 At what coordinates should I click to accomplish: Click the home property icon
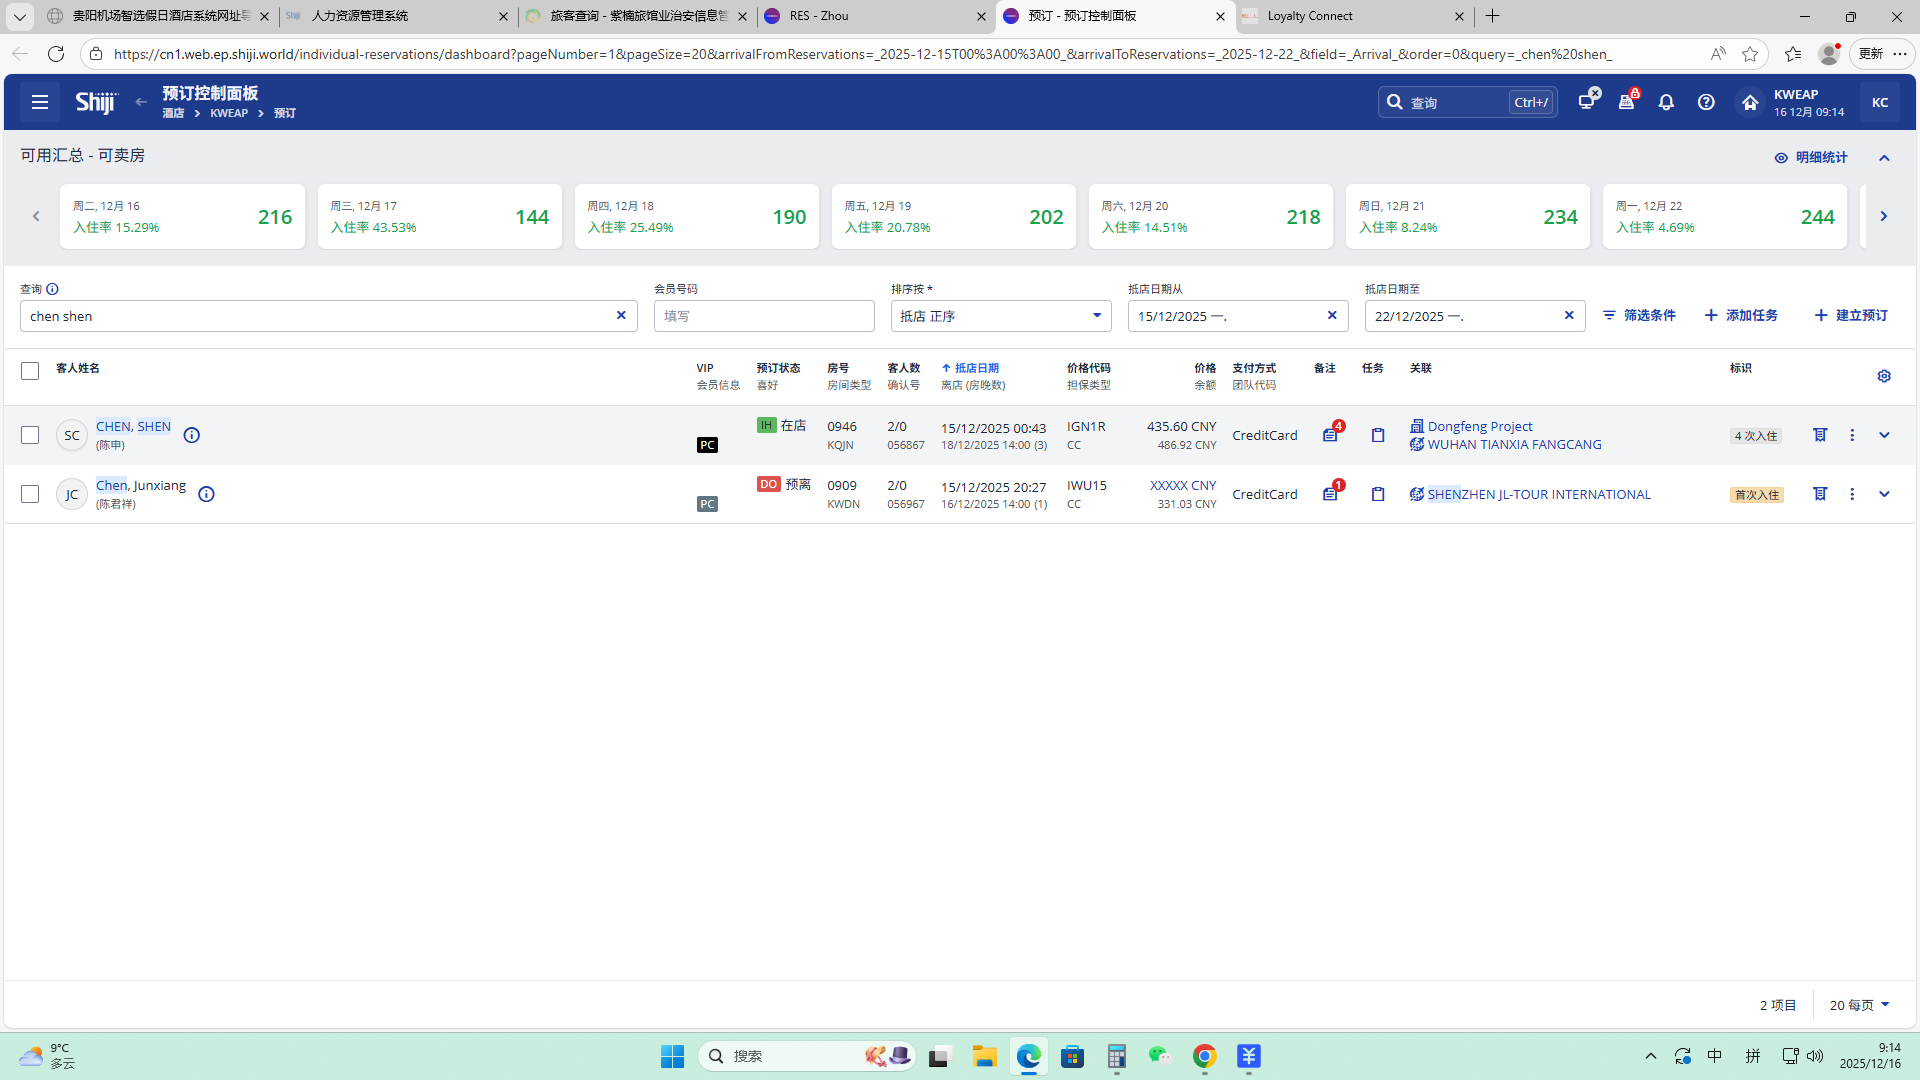coord(1749,102)
